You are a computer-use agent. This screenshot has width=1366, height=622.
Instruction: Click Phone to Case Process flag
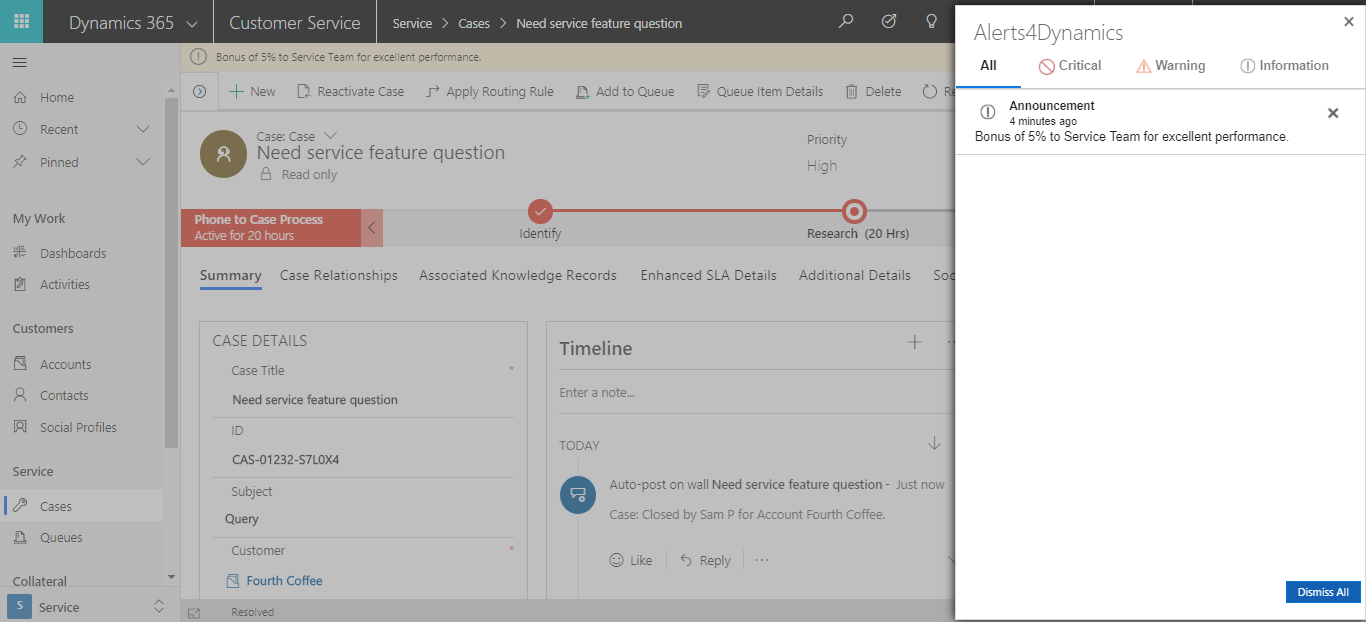tap(270, 227)
